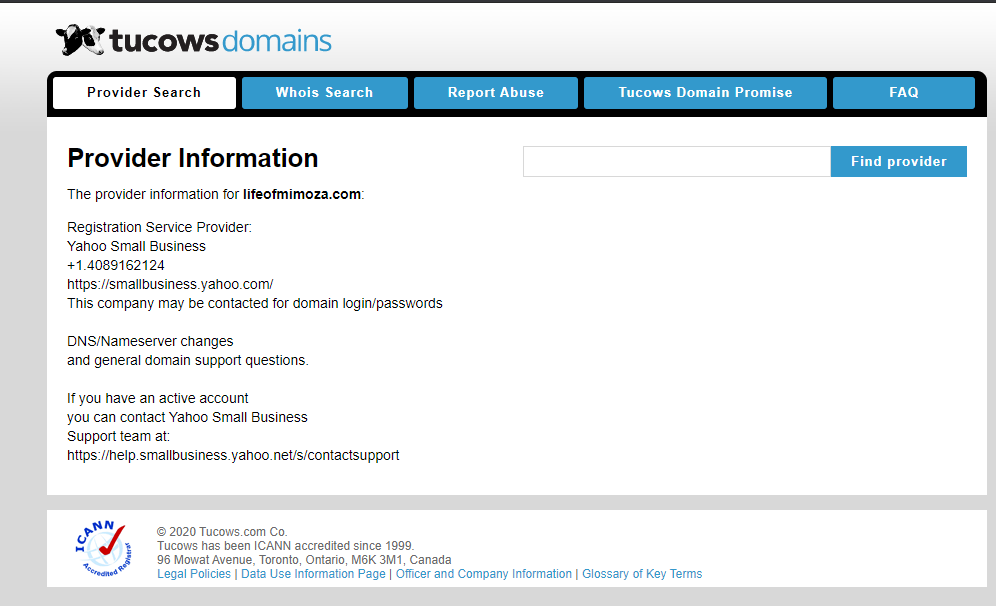Click the 96 Mowat Avenue address line

click(x=304, y=560)
